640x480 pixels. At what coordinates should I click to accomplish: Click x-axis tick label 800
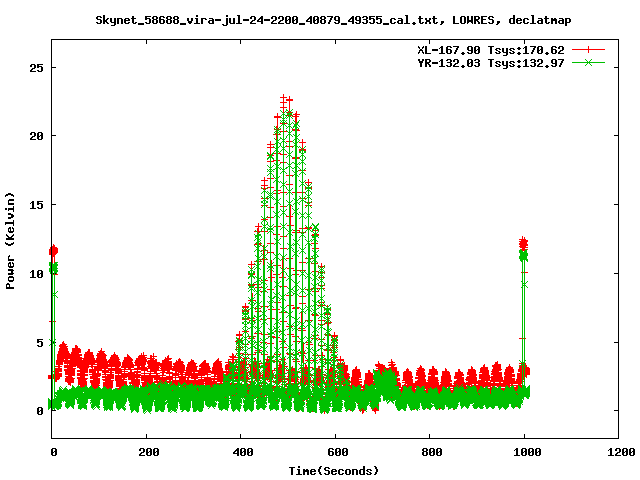point(431,452)
